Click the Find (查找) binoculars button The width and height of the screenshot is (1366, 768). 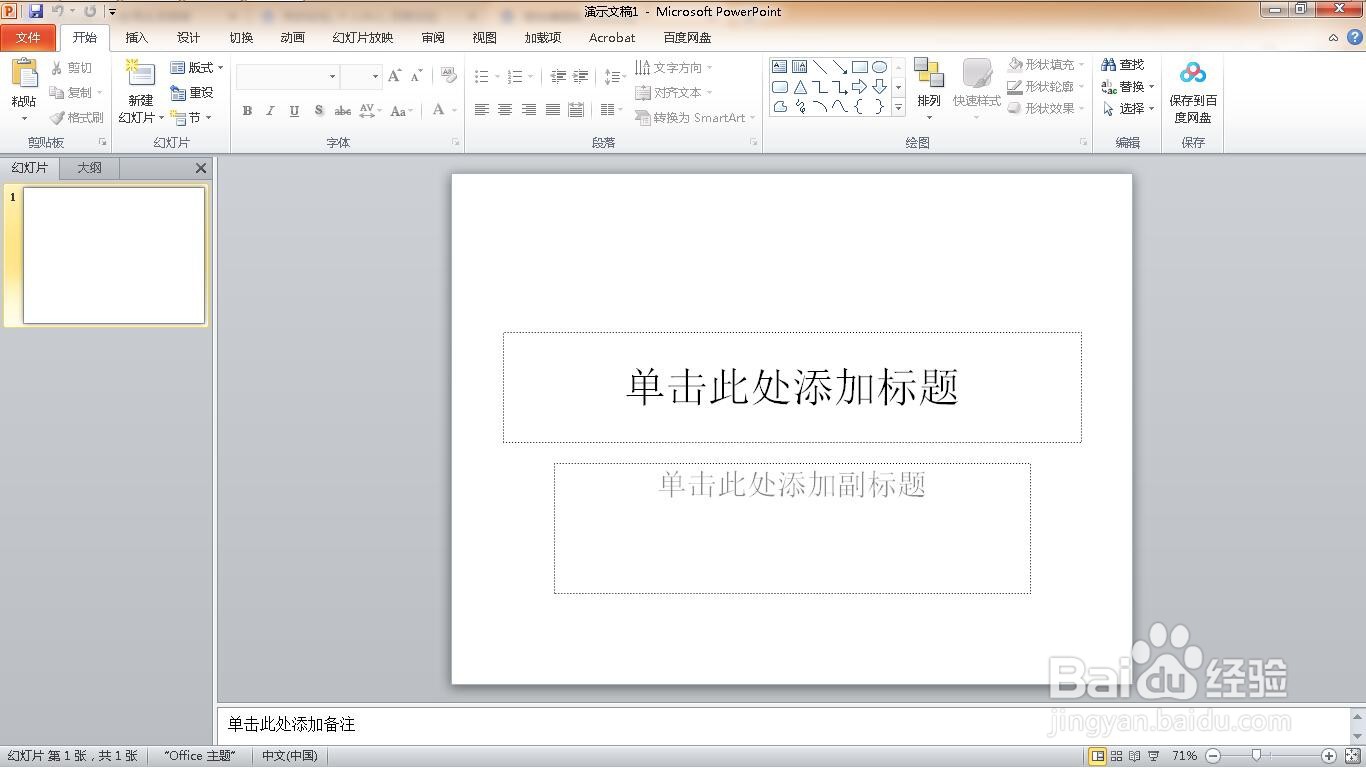[1123, 64]
